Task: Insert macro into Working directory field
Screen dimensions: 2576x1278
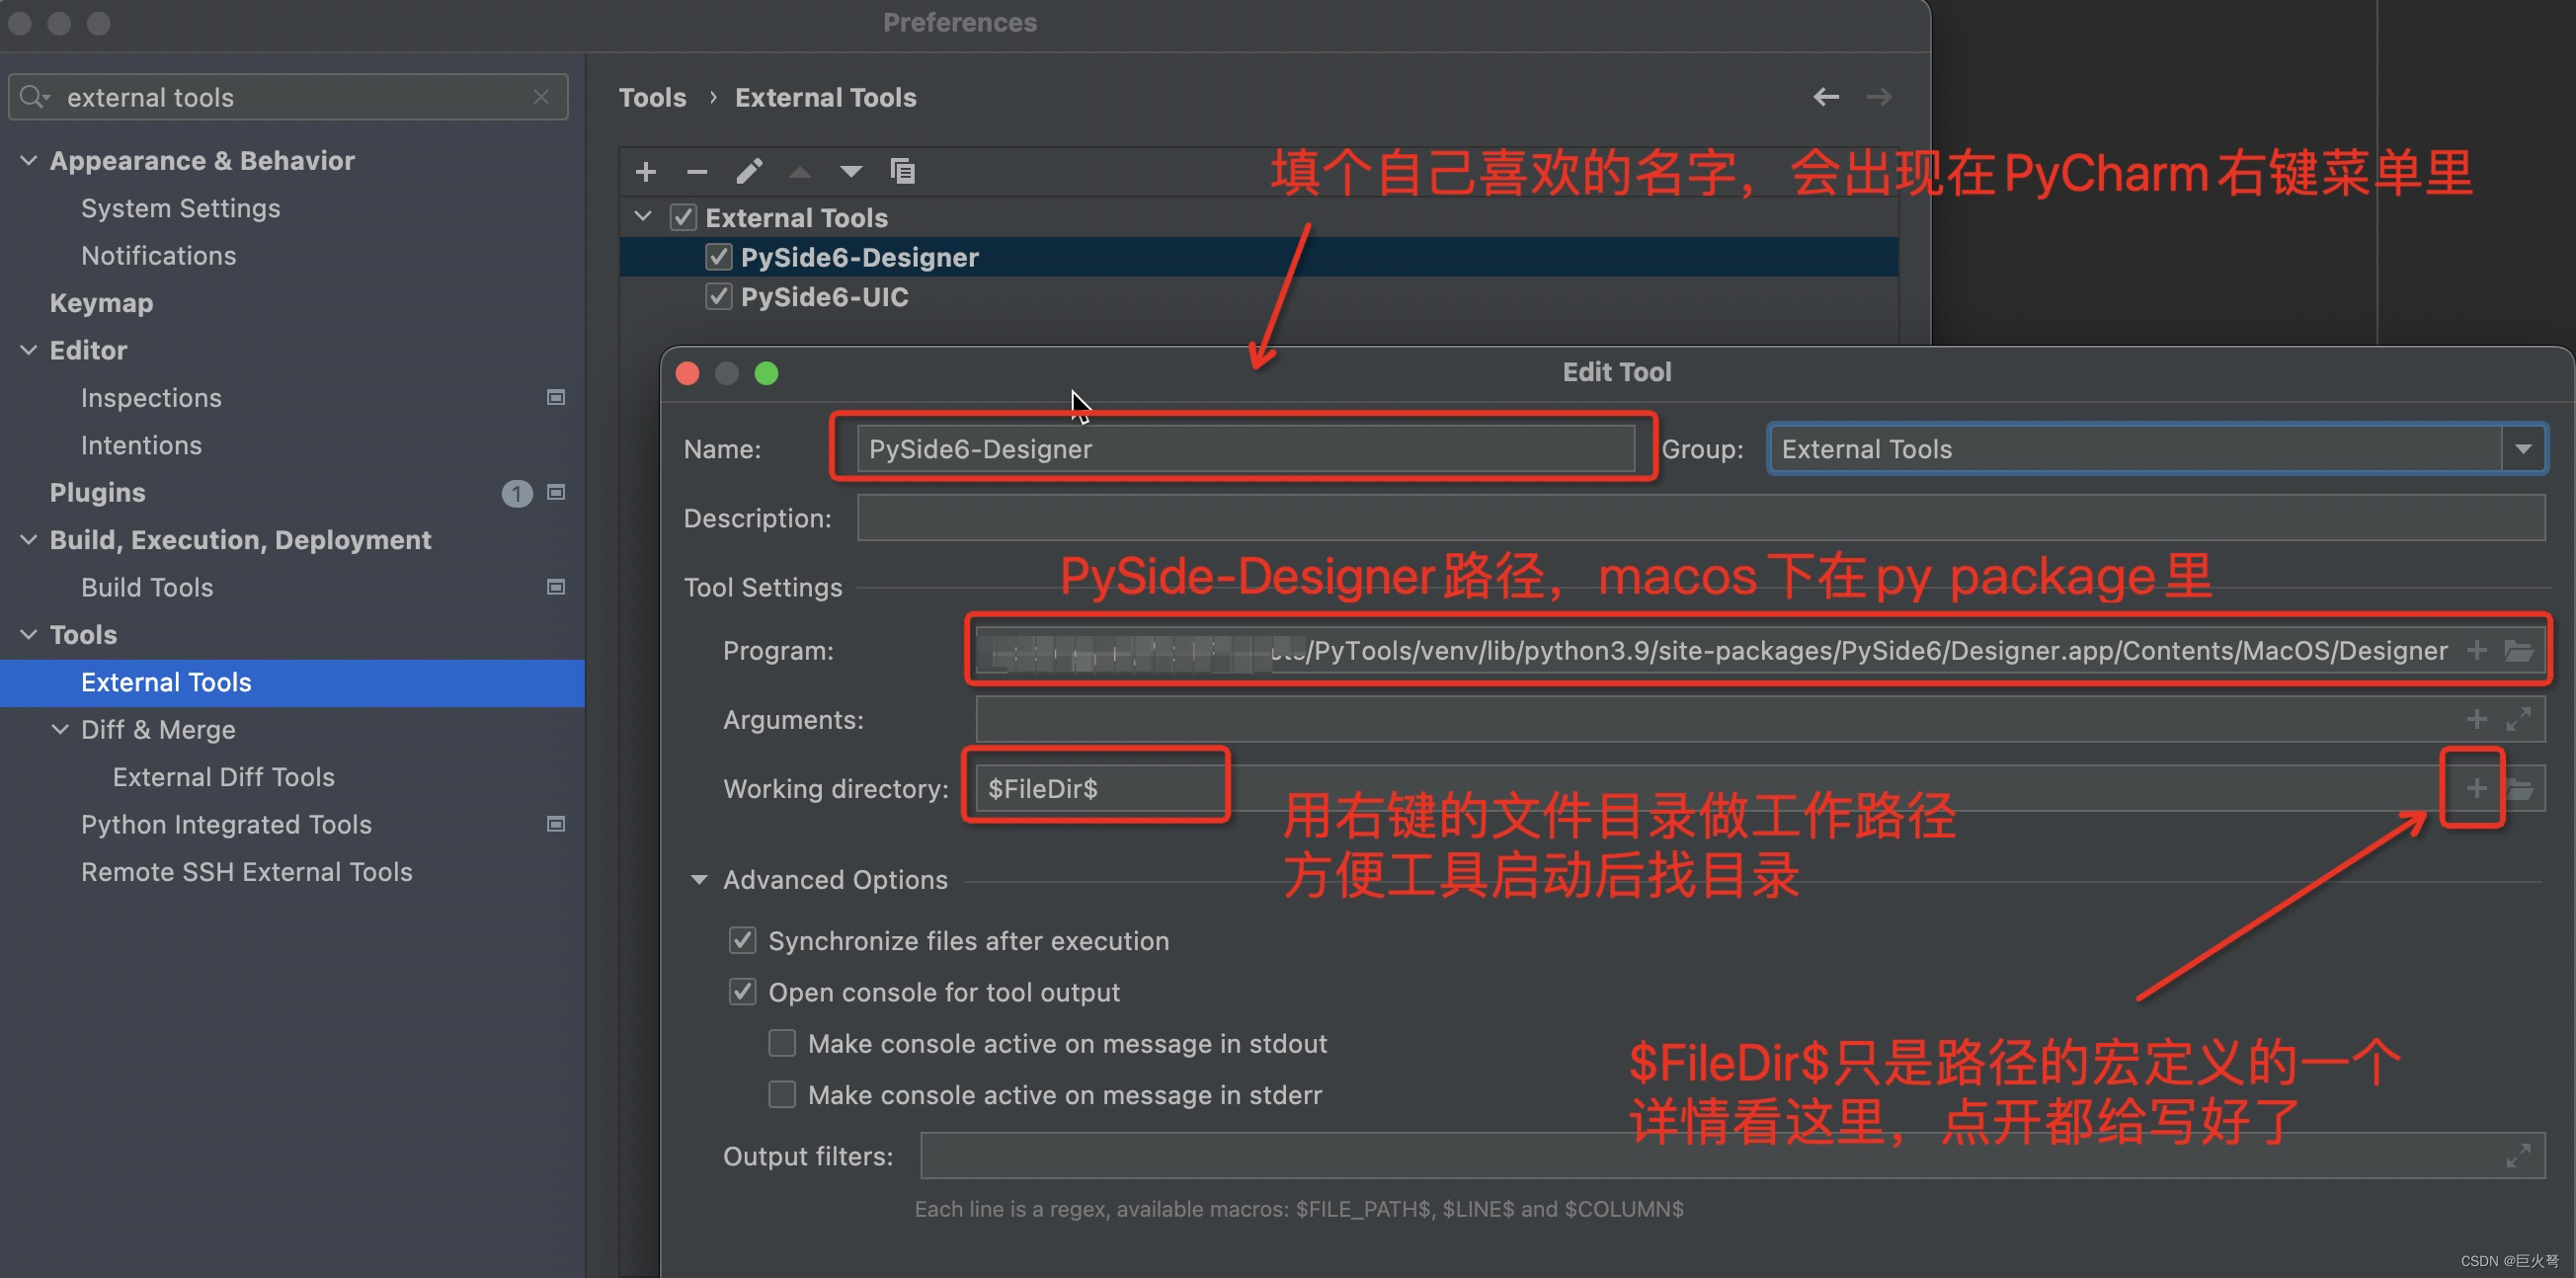Action: tap(2476, 789)
